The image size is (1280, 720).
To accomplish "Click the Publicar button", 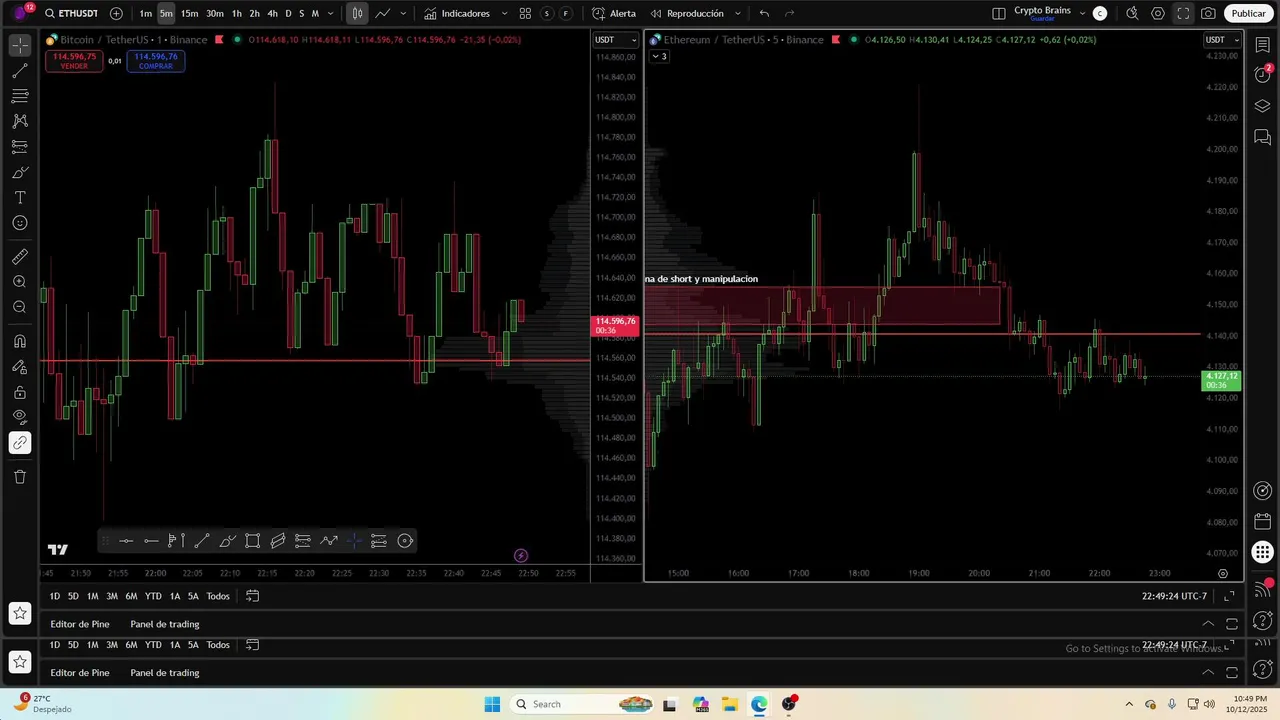I will [1248, 13].
